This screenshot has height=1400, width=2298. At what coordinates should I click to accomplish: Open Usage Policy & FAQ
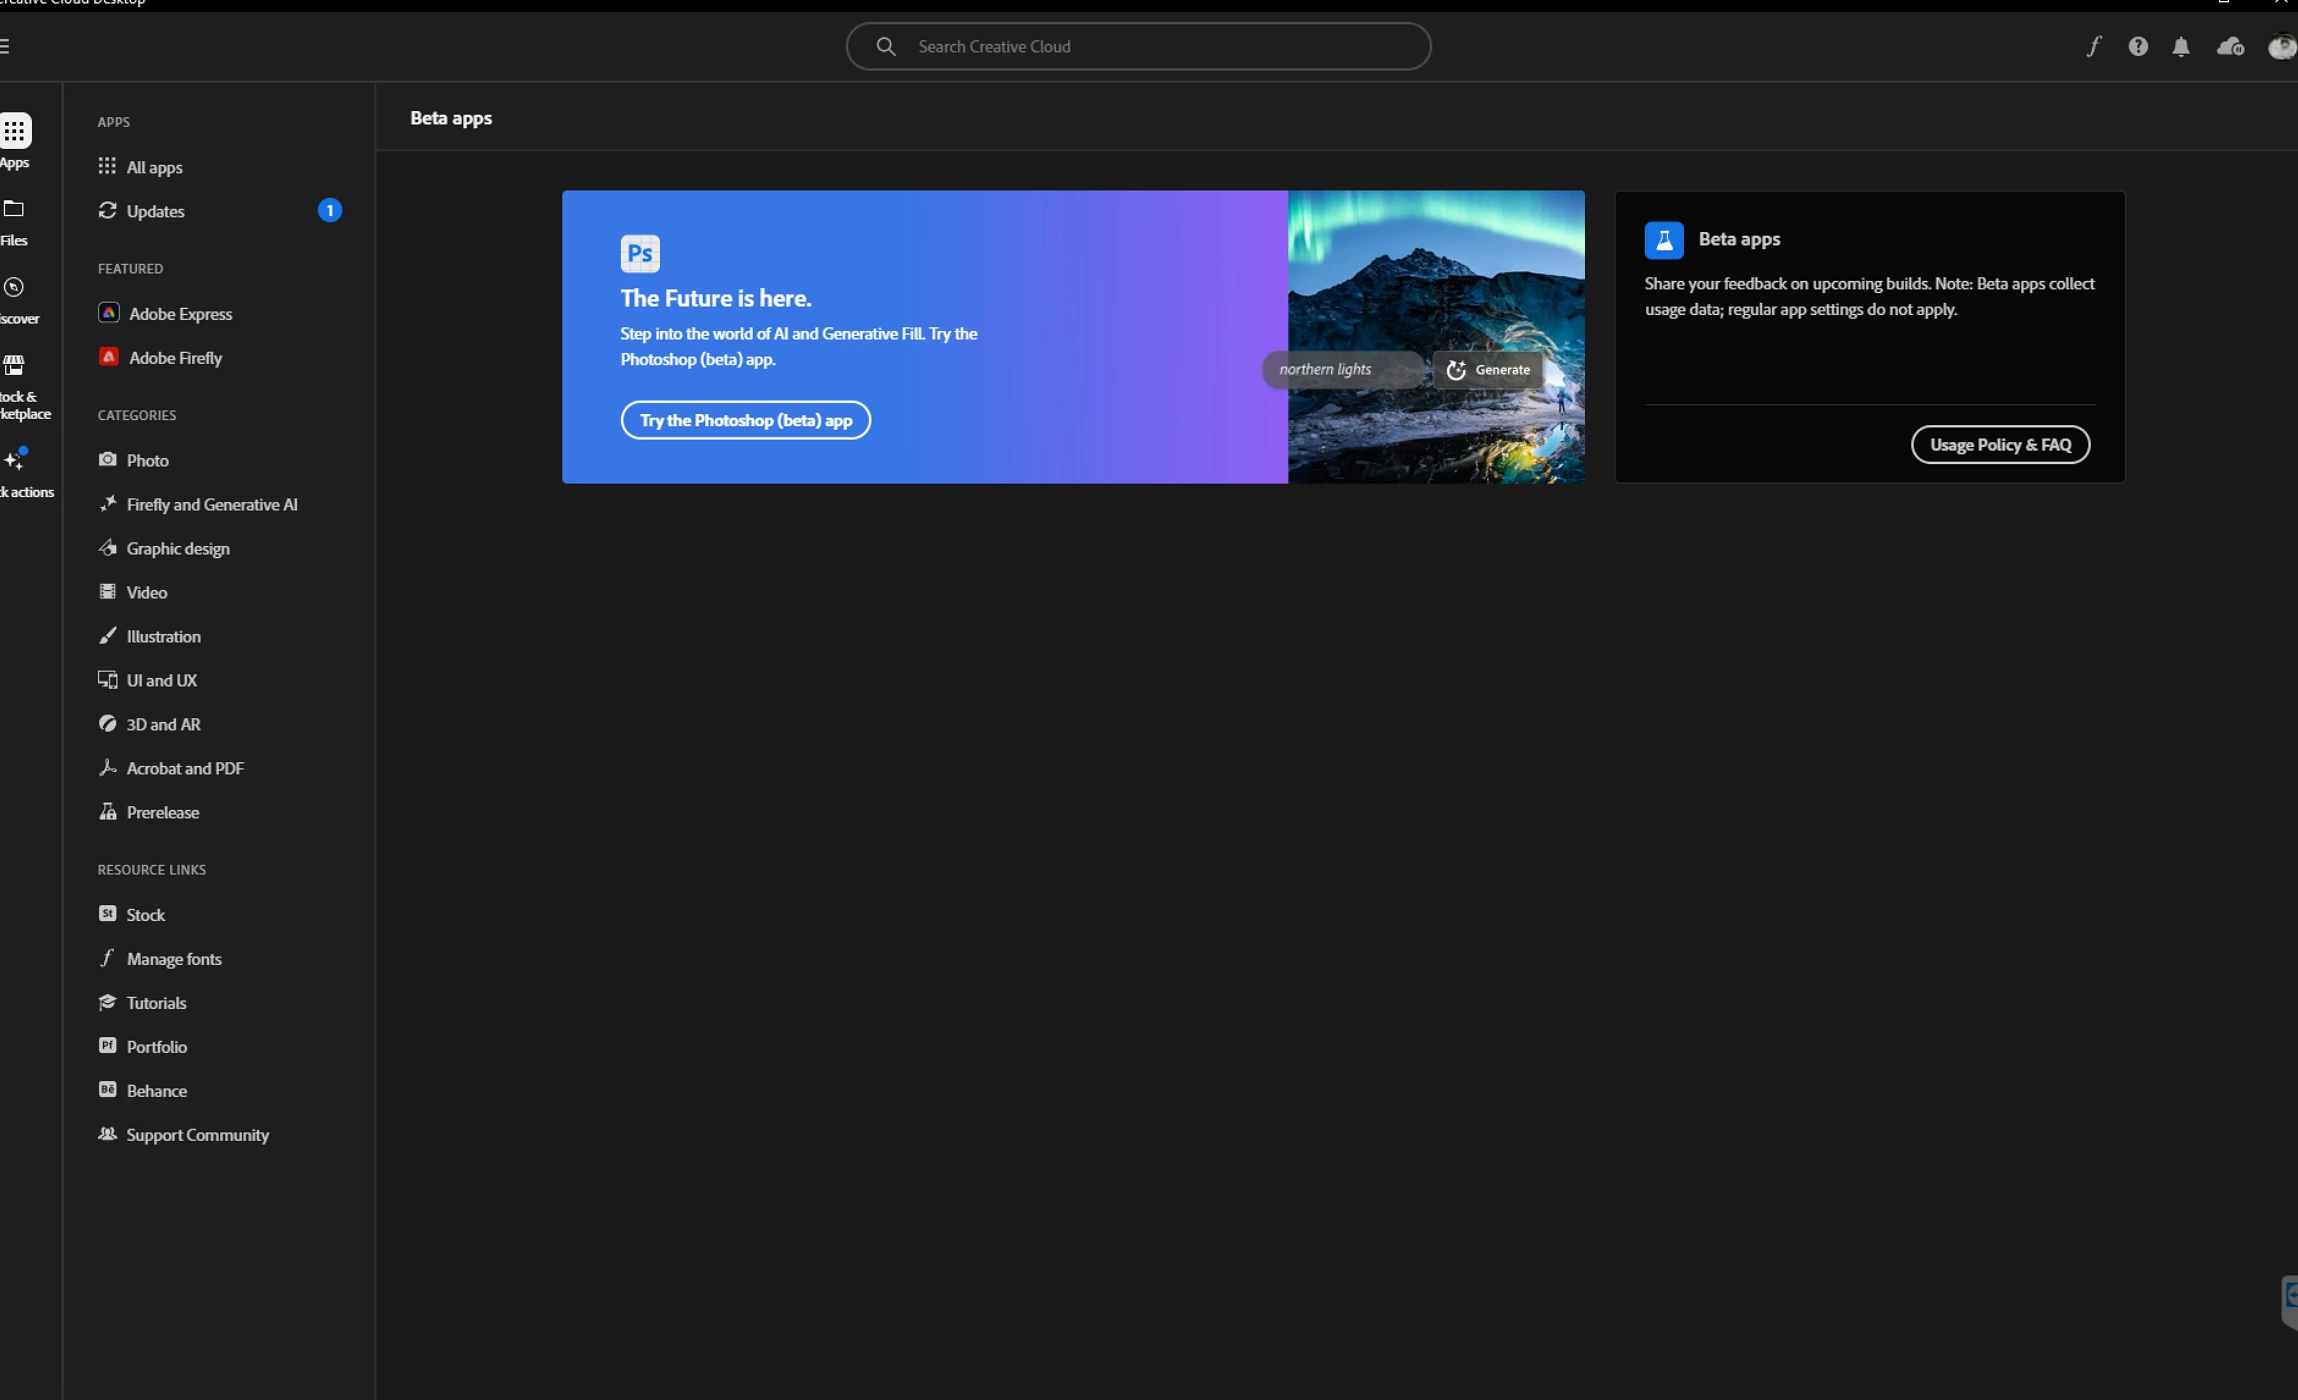point(2000,445)
